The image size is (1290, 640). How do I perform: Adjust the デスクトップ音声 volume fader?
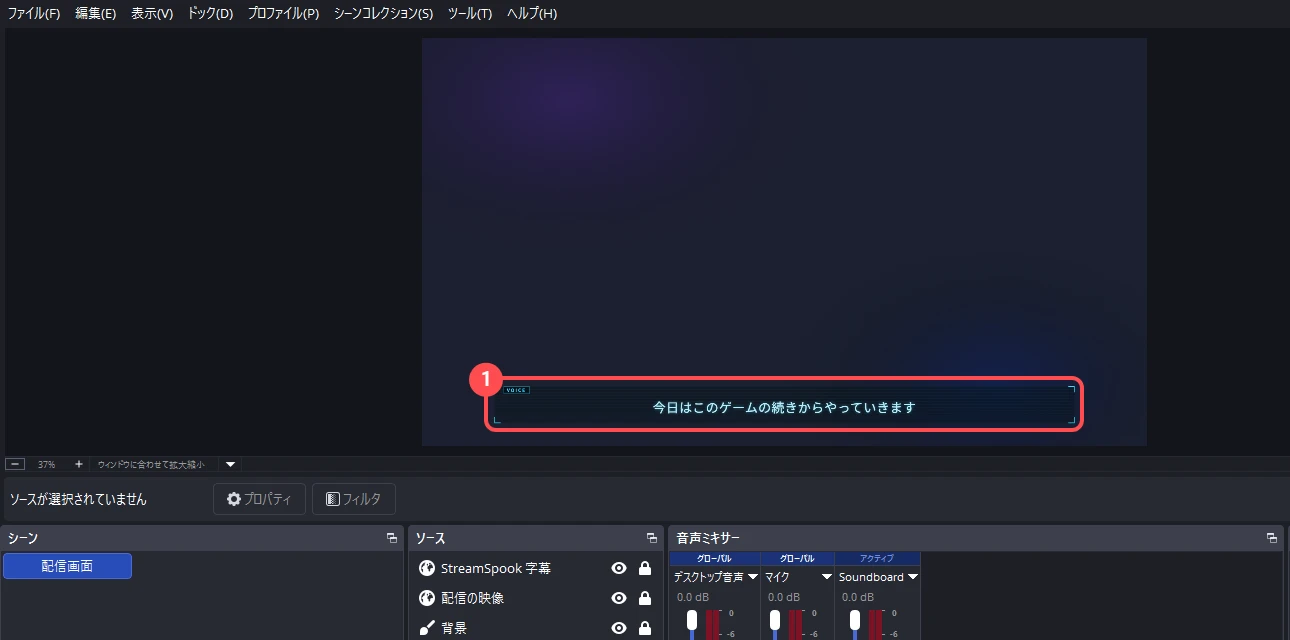coord(691,620)
